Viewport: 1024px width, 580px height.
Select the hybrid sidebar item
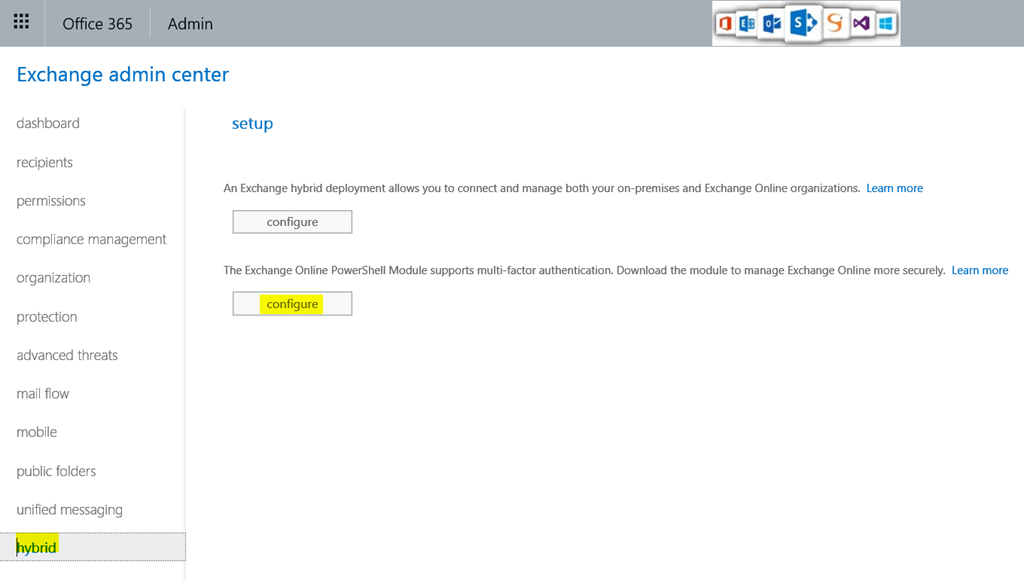93,547
